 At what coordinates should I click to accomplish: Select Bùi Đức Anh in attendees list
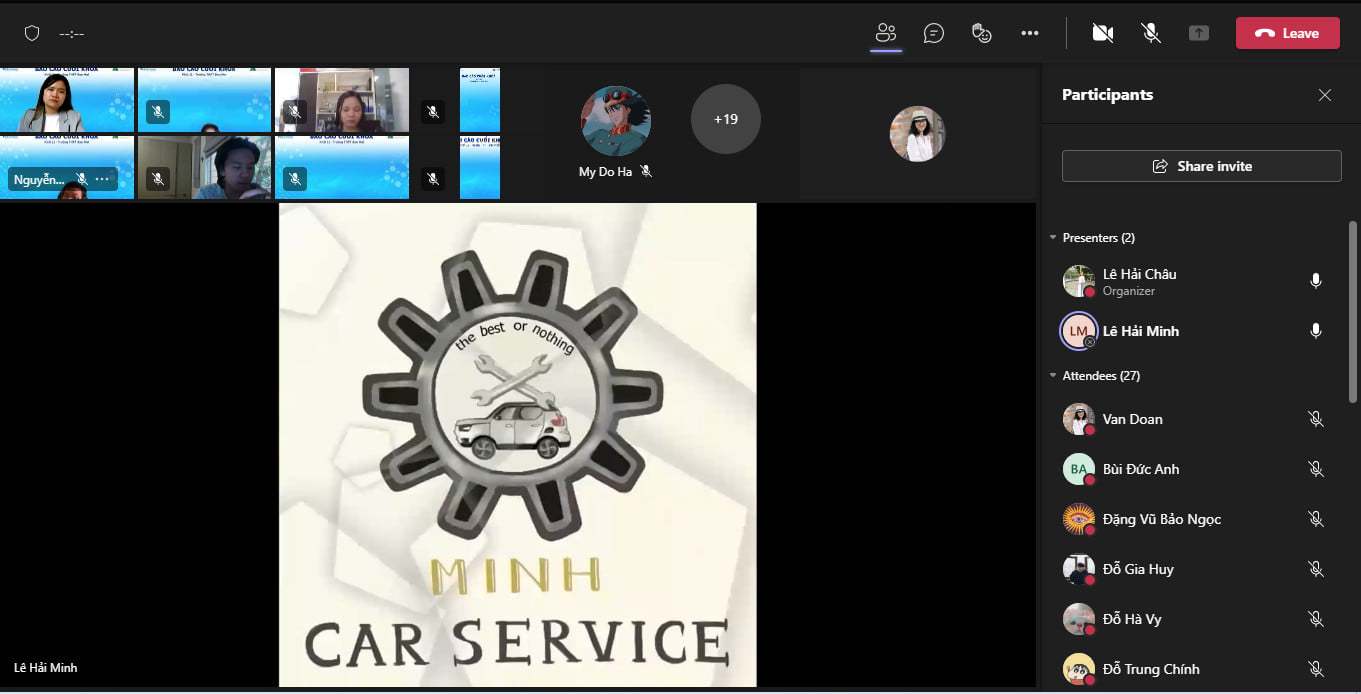tap(1140, 469)
